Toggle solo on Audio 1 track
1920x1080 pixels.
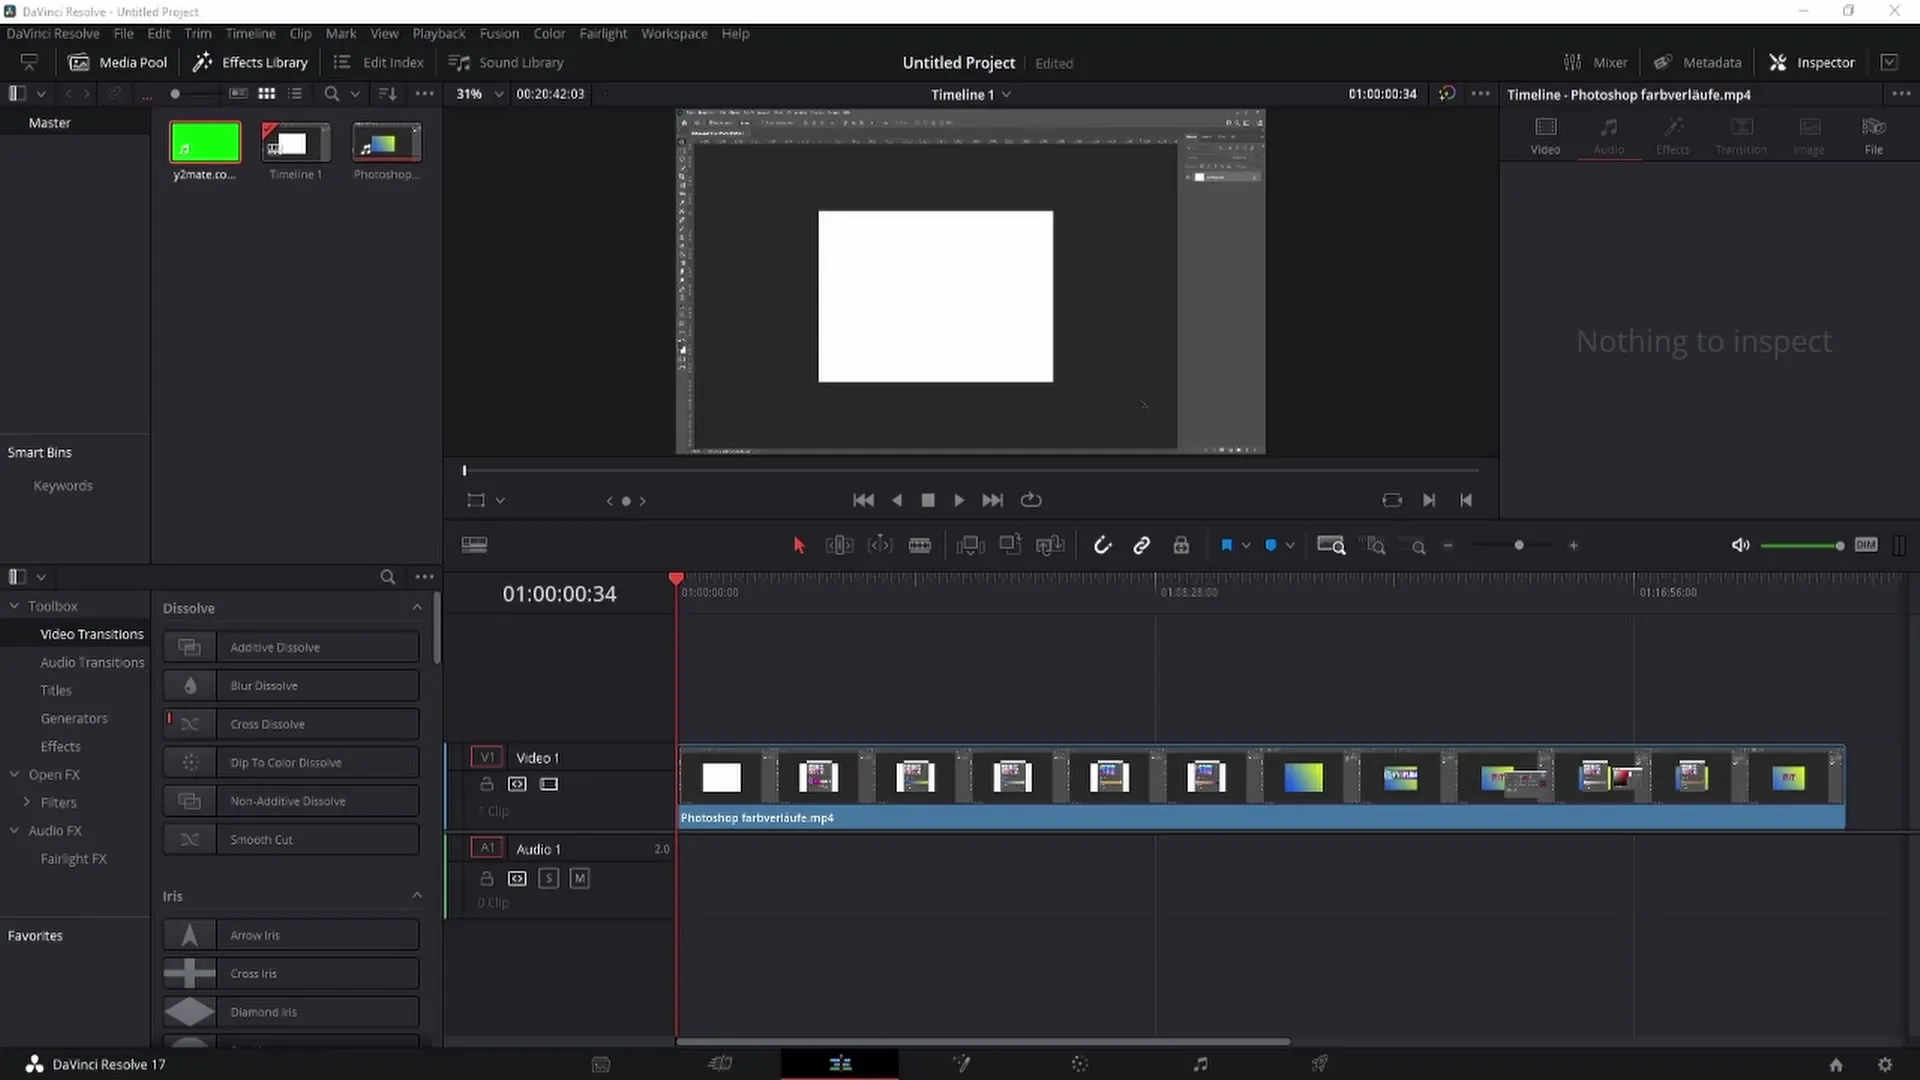coord(549,878)
